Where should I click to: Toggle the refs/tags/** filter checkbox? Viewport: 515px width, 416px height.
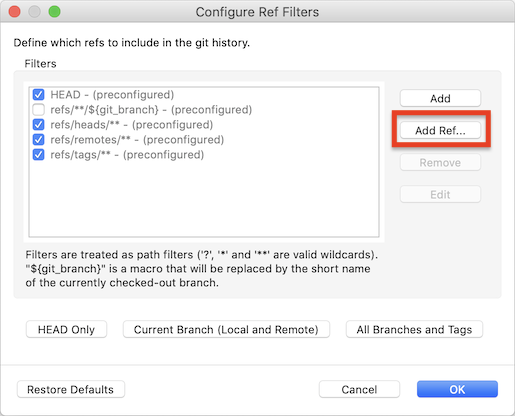coord(39,155)
